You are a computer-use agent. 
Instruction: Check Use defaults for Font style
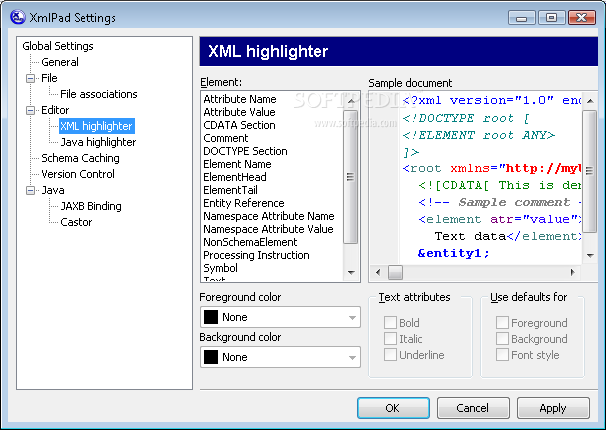[x=502, y=355]
